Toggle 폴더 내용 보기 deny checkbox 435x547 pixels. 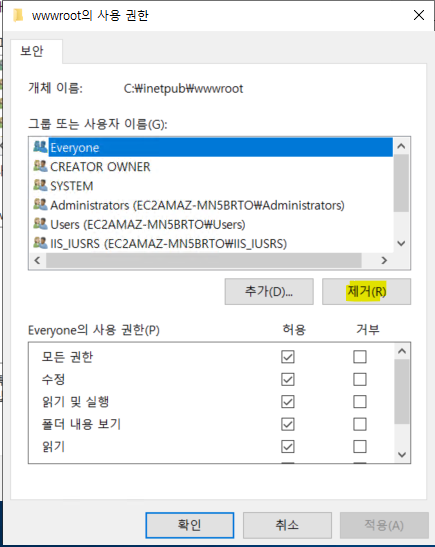[x=360, y=424]
